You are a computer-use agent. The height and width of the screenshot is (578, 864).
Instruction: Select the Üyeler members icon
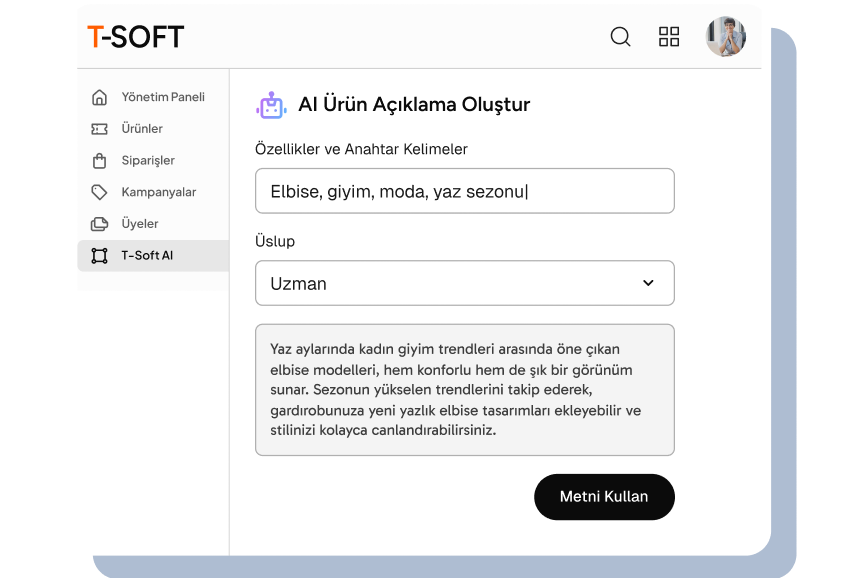pyautogui.click(x=101, y=224)
